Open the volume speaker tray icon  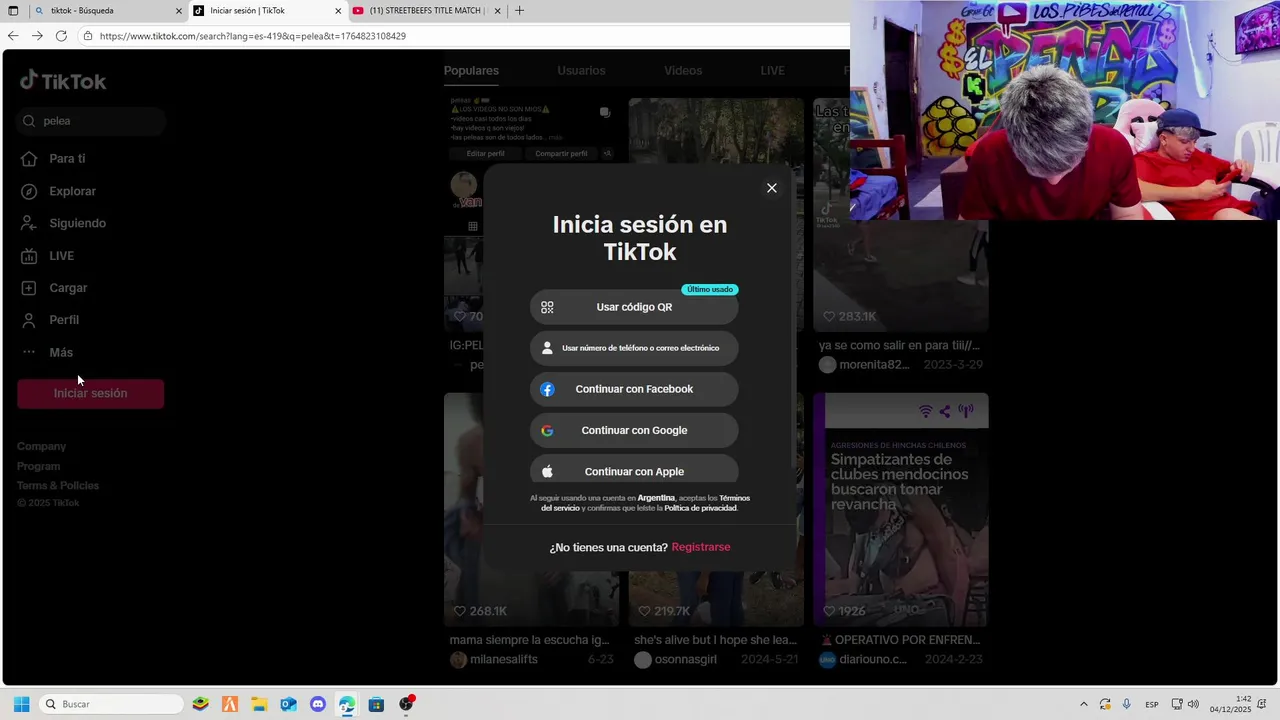[1193, 704]
